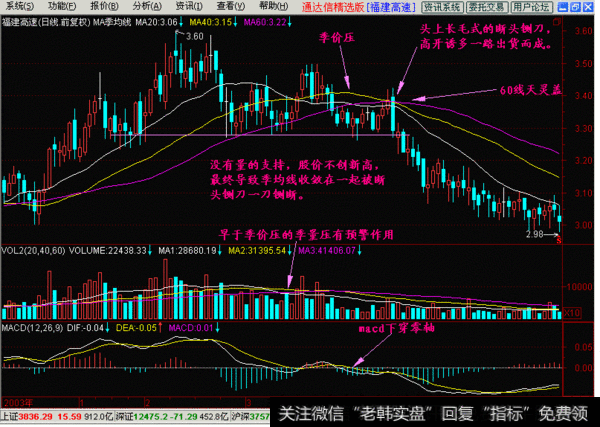The image size is (600, 427).
Task: Click the MA2:31395.54 volume average
Action: click(257, 251)
